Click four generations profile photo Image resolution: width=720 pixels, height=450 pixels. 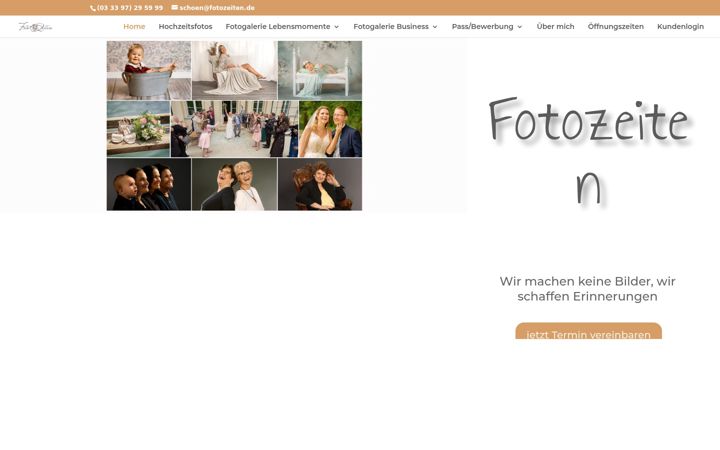tap(149, 184)
